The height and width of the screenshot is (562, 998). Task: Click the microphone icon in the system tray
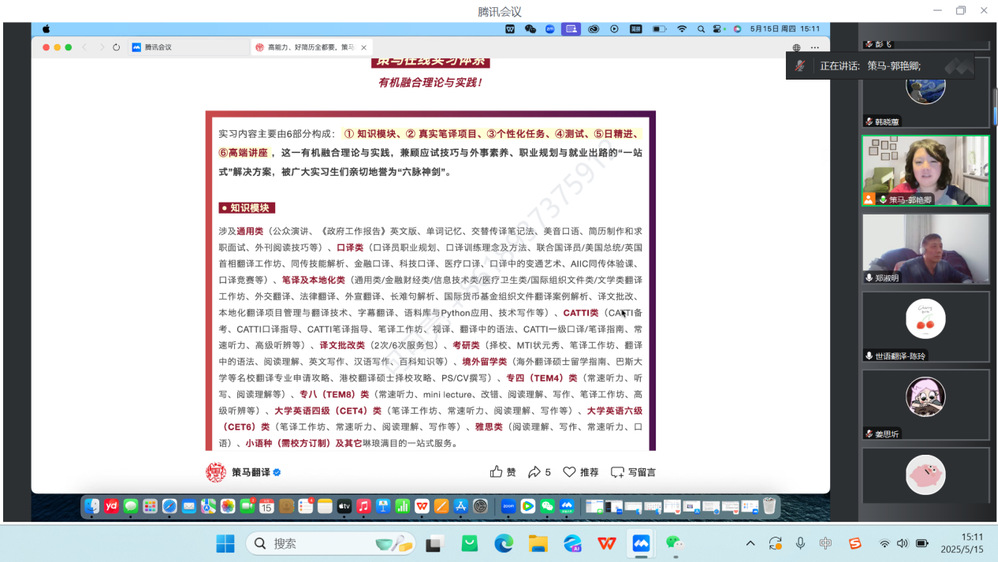800,544
